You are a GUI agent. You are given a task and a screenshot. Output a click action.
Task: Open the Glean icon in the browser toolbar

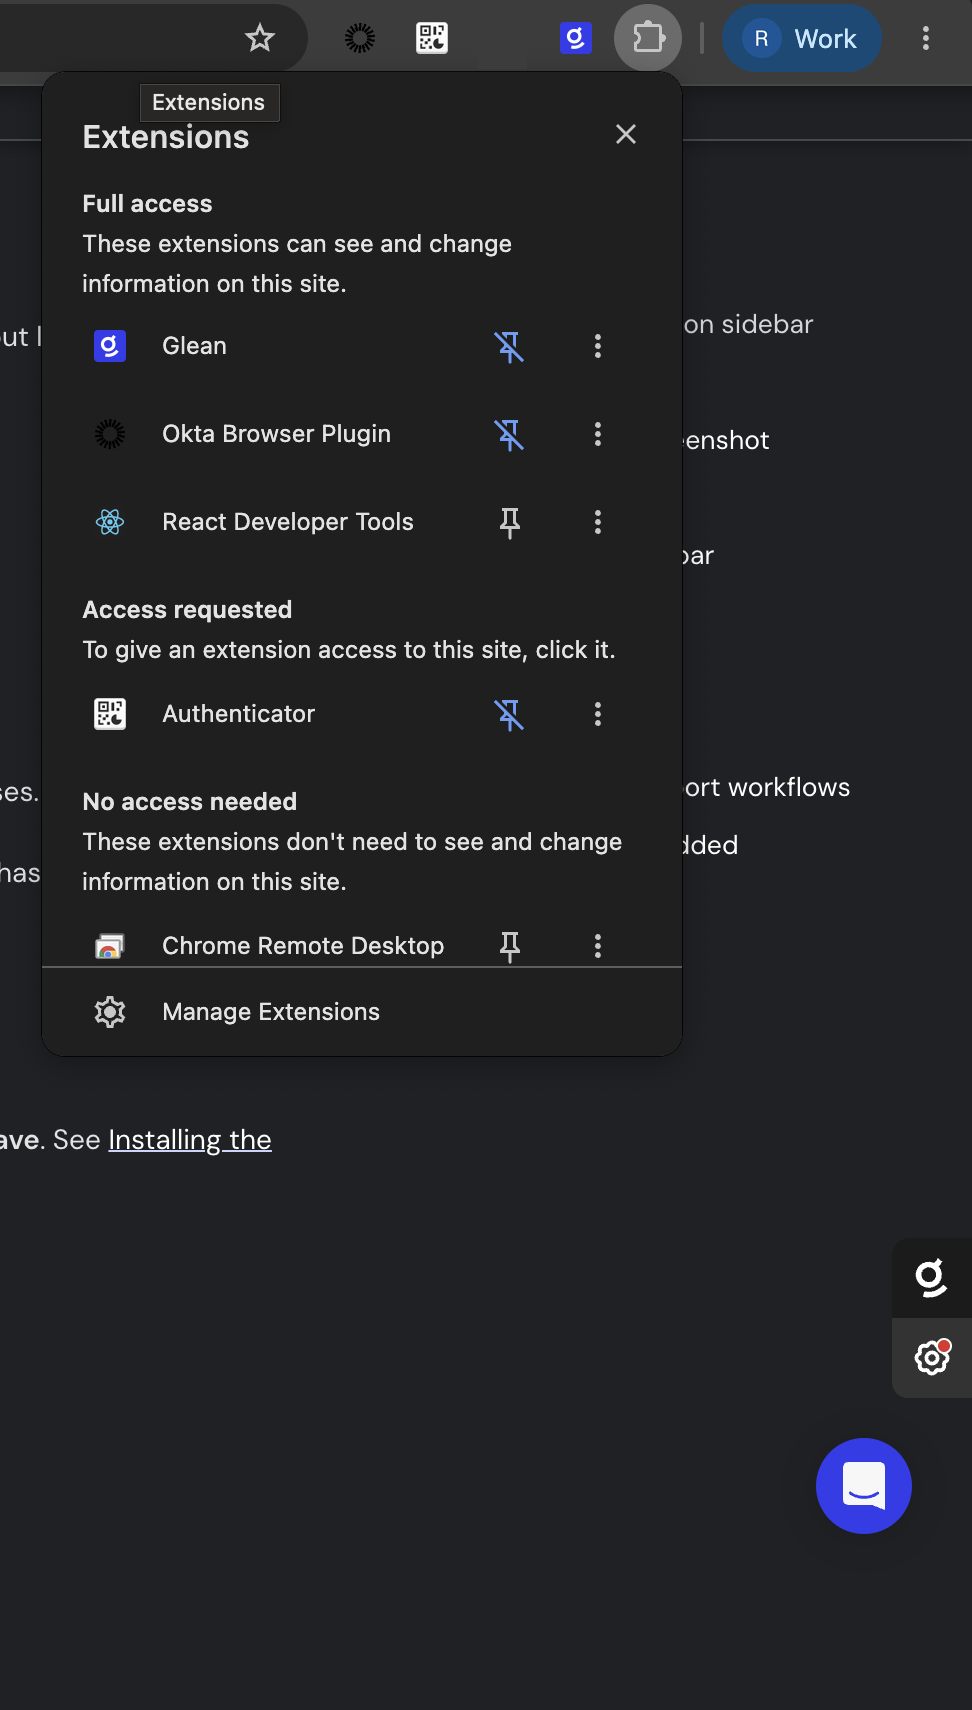(575, 38)
